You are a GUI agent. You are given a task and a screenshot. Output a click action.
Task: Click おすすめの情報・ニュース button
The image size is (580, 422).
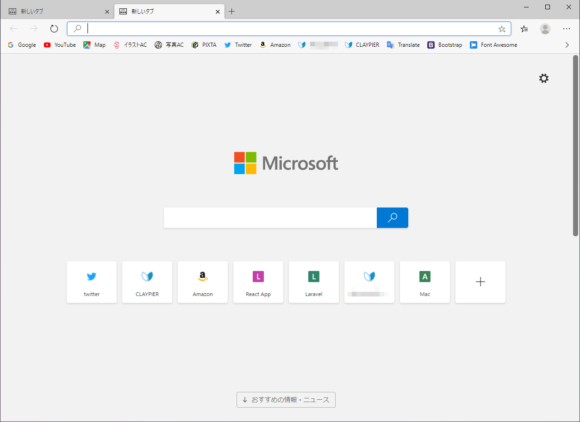tap(286, 400)
